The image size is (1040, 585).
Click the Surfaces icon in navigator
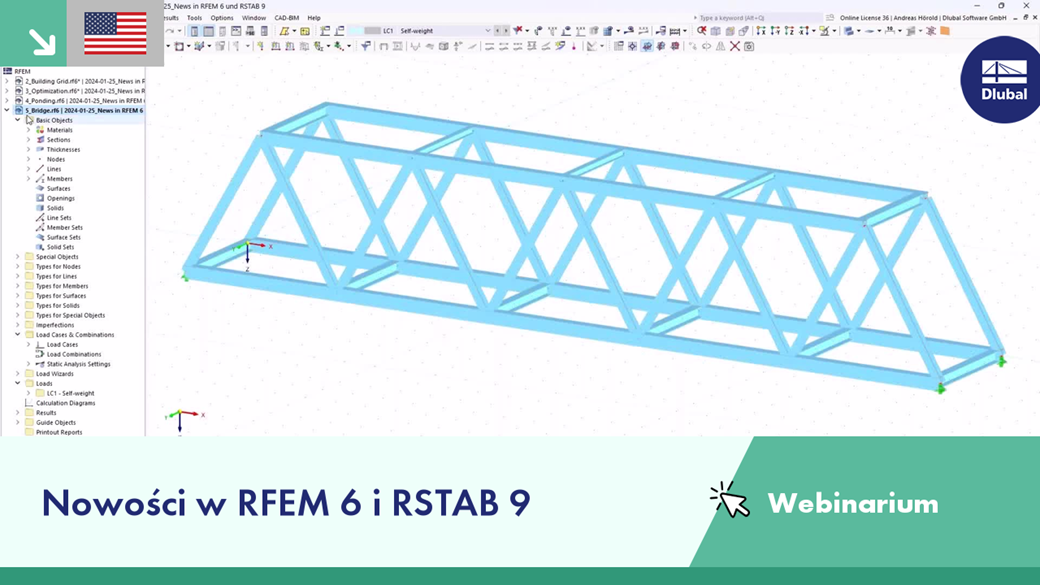tap(40, 188)
